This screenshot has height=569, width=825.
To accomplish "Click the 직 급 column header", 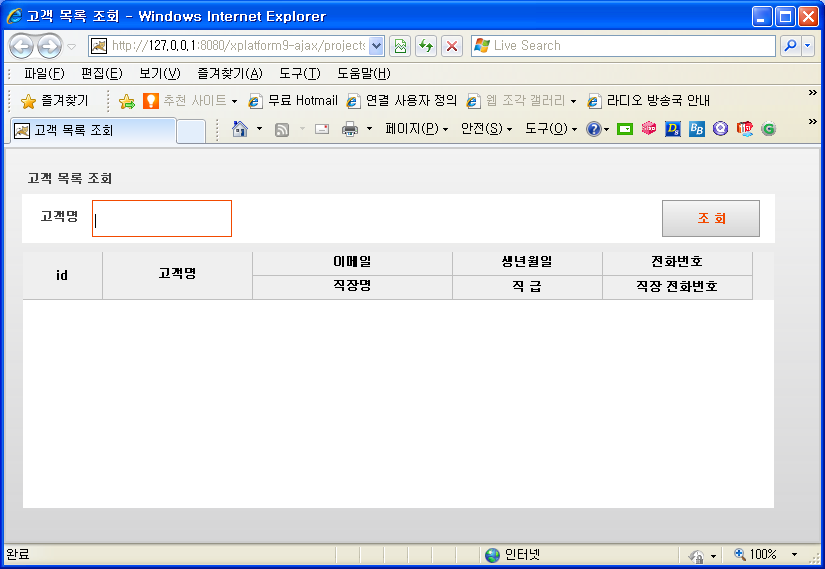I will 528,287.
